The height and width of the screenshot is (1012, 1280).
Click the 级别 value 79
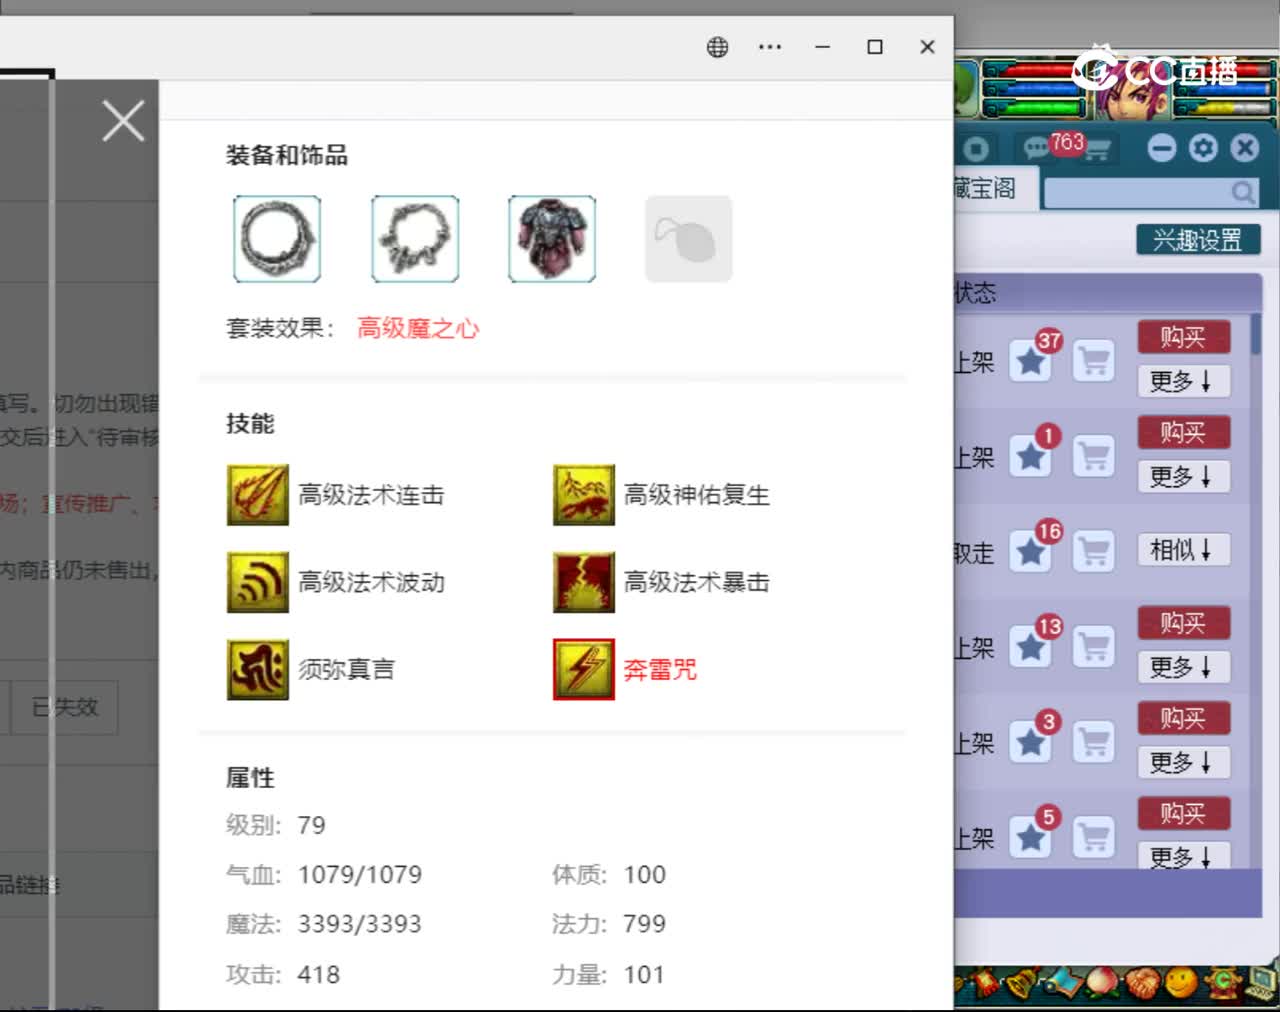tap(311, 825)
